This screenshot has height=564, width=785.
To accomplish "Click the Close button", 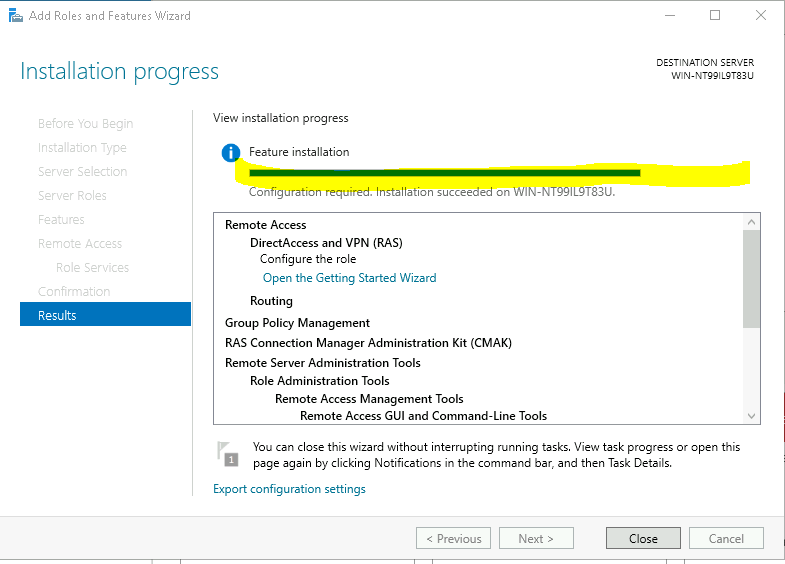I will coord(643,538).
